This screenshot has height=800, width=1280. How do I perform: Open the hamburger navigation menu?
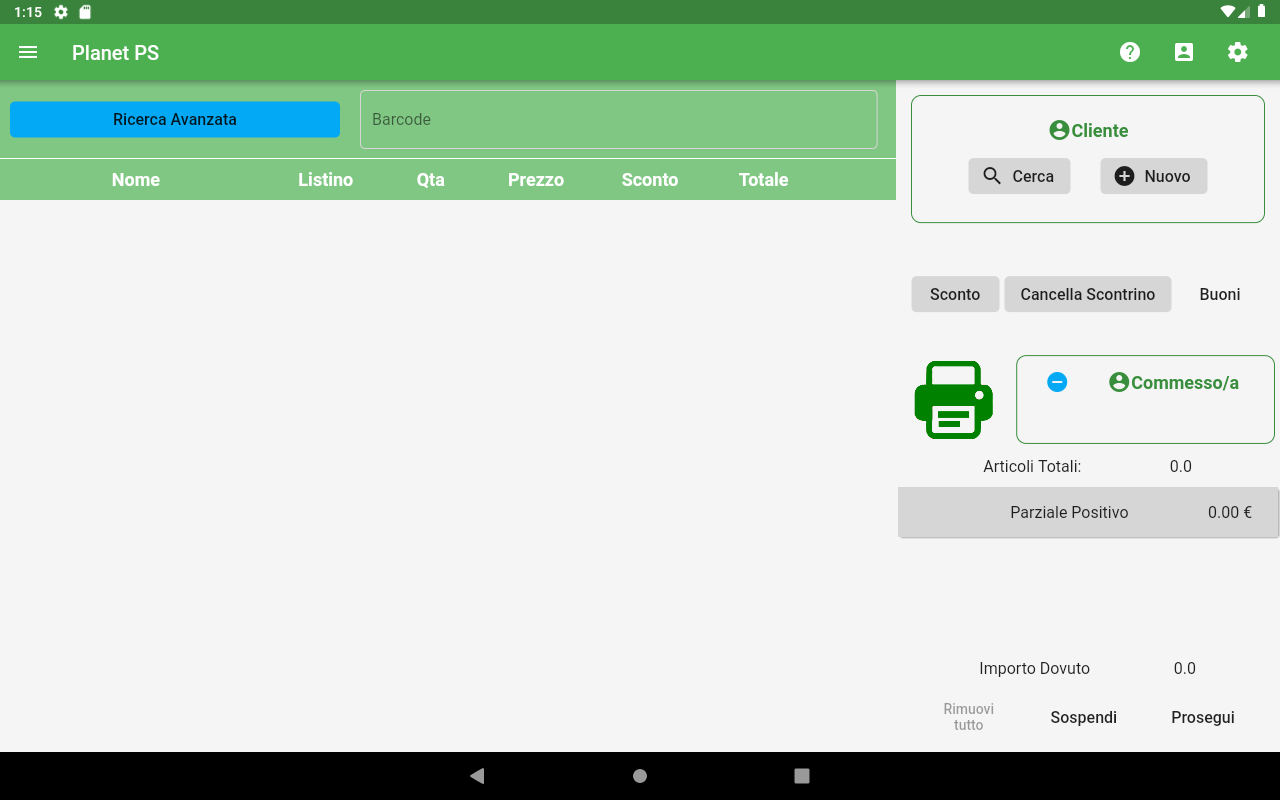tap(28, 52)
